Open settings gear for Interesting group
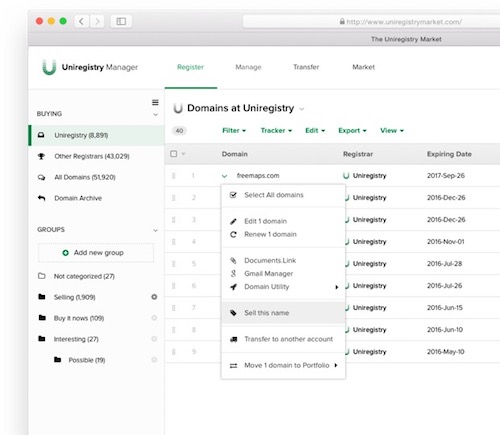This screenshot has width=500, height=435. pos(154,339)
